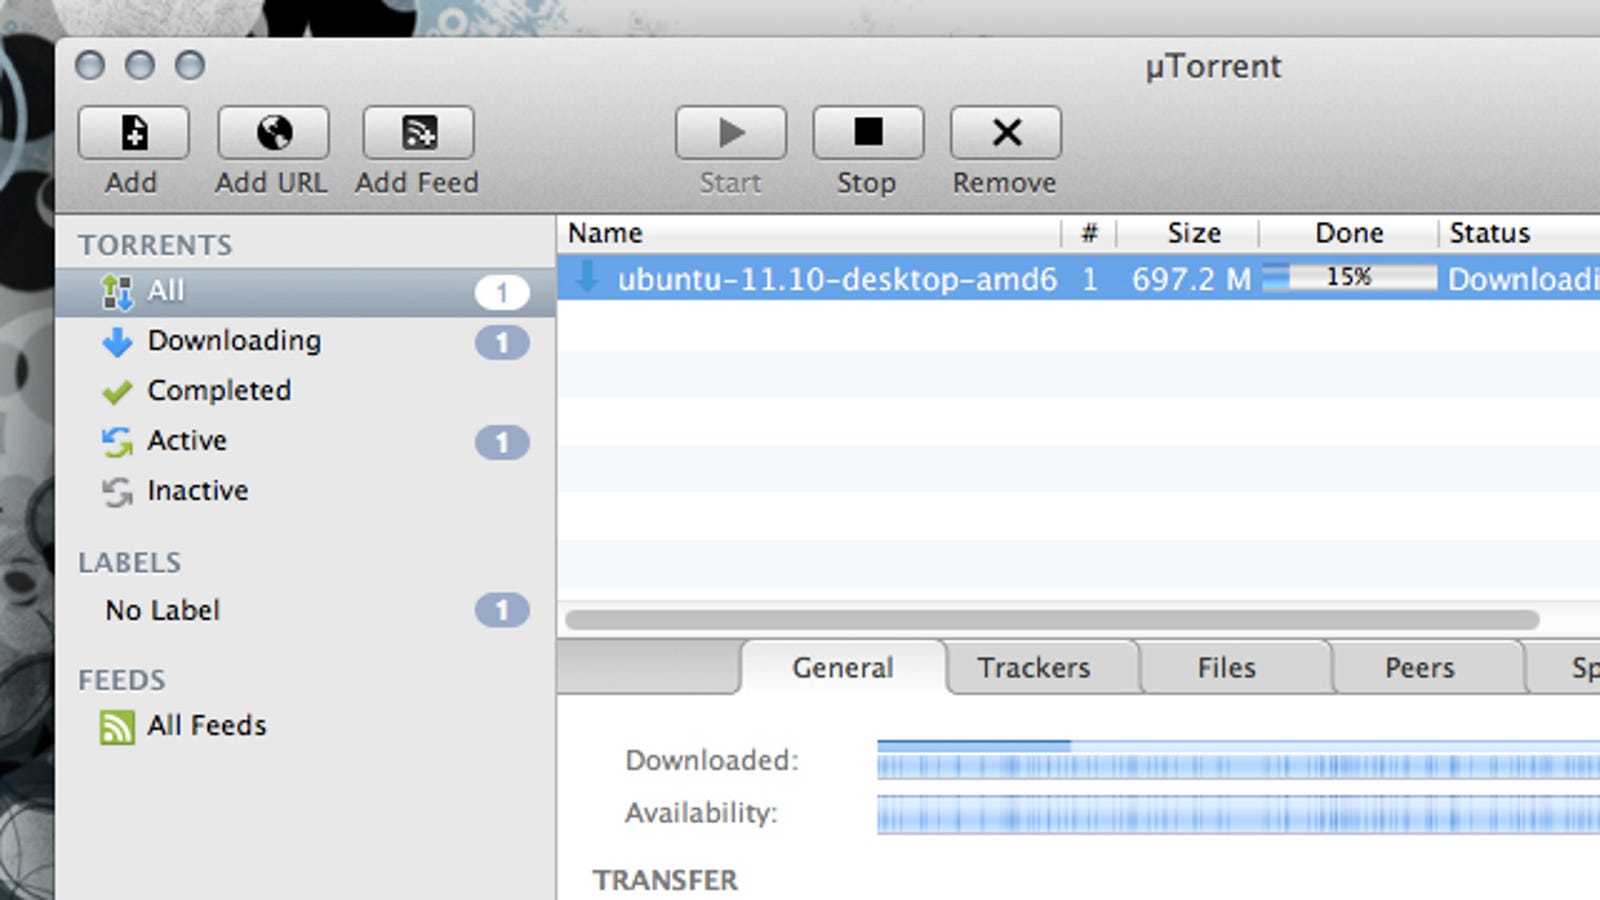Sort torrents by Status column
The height and width of the screenshot is (900, 1600).
click(1520, 233)
